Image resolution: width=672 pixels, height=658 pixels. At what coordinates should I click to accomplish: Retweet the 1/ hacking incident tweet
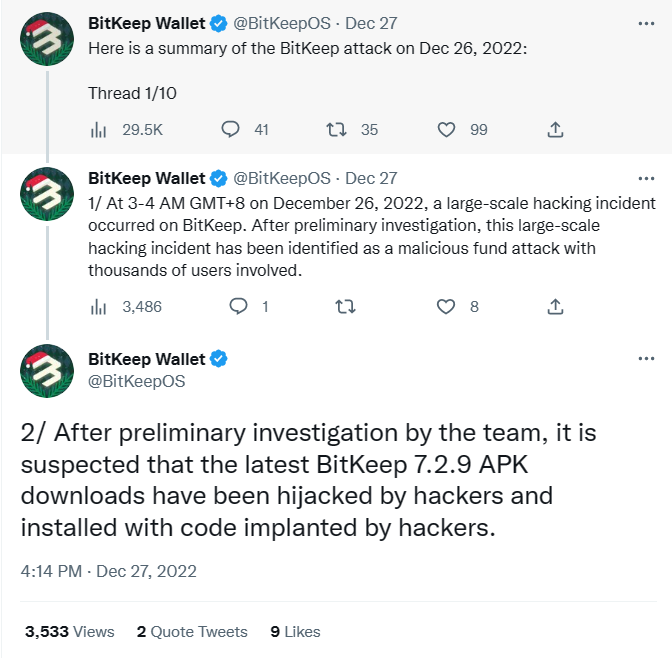345,306
